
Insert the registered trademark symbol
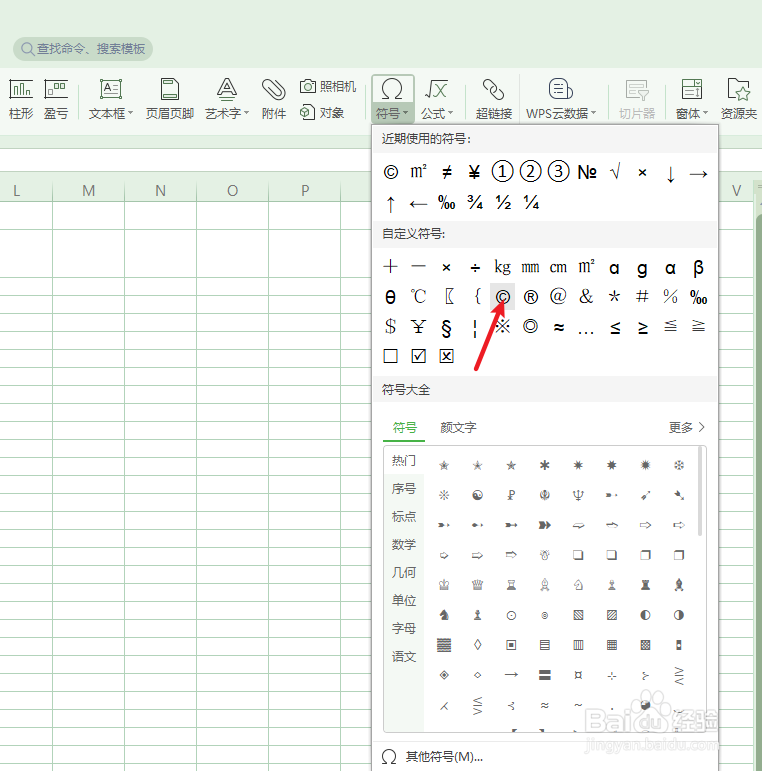530,297
